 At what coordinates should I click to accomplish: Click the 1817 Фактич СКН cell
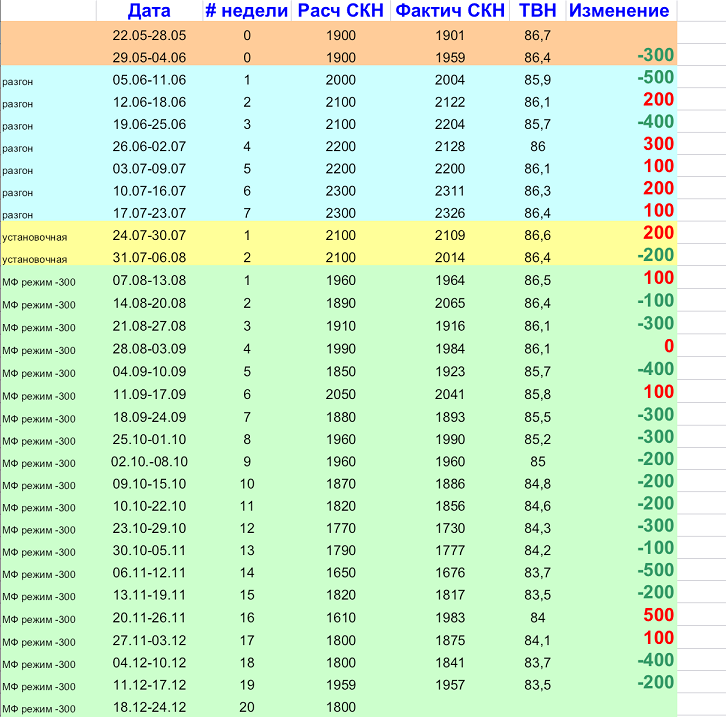450,595
